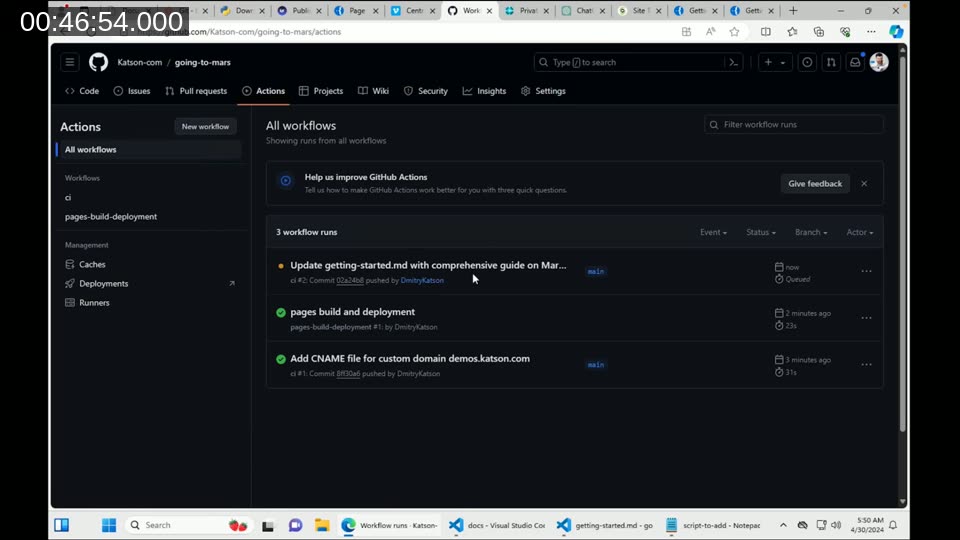Open the issues icon in GitHub header
Image resolution: width=960 pixels, height=540 pixels.
tap(808, 62)
